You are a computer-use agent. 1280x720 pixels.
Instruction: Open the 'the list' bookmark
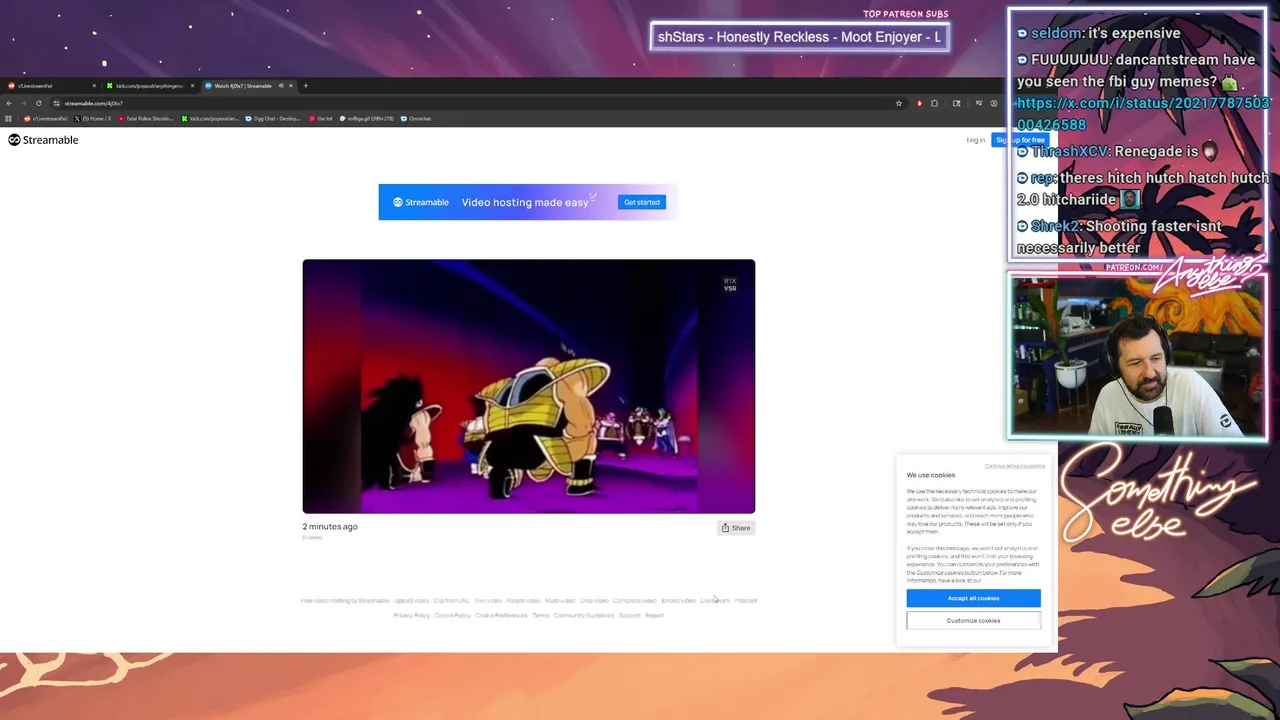(321, 118)
